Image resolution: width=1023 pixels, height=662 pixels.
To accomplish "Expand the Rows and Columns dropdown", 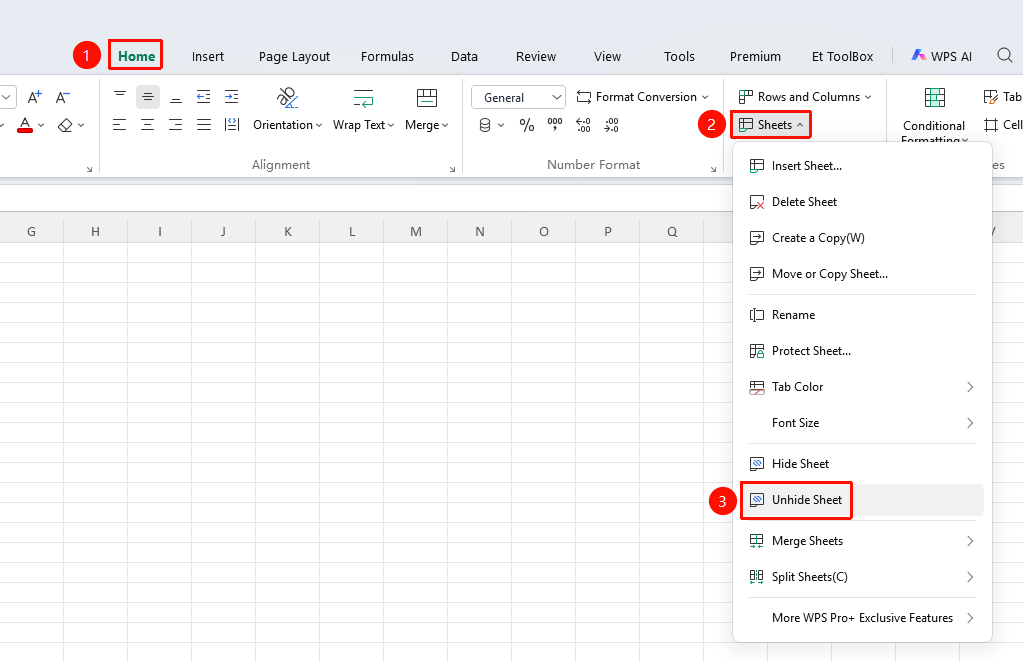I will pyautogui.click(x=804, y=97).
